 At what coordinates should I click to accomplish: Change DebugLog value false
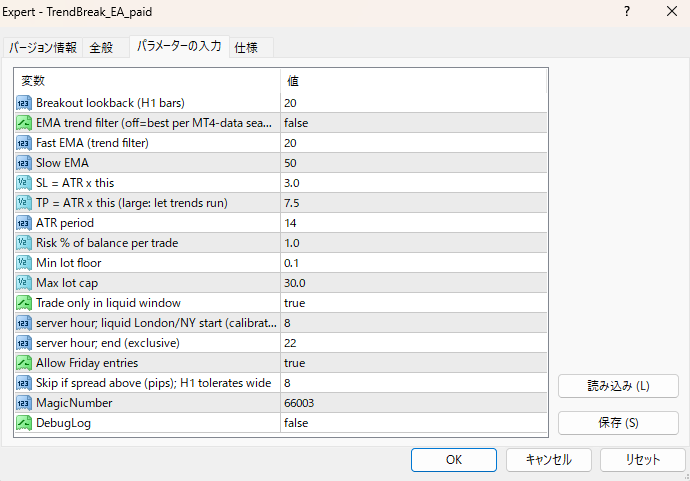[x=414, y=423]
